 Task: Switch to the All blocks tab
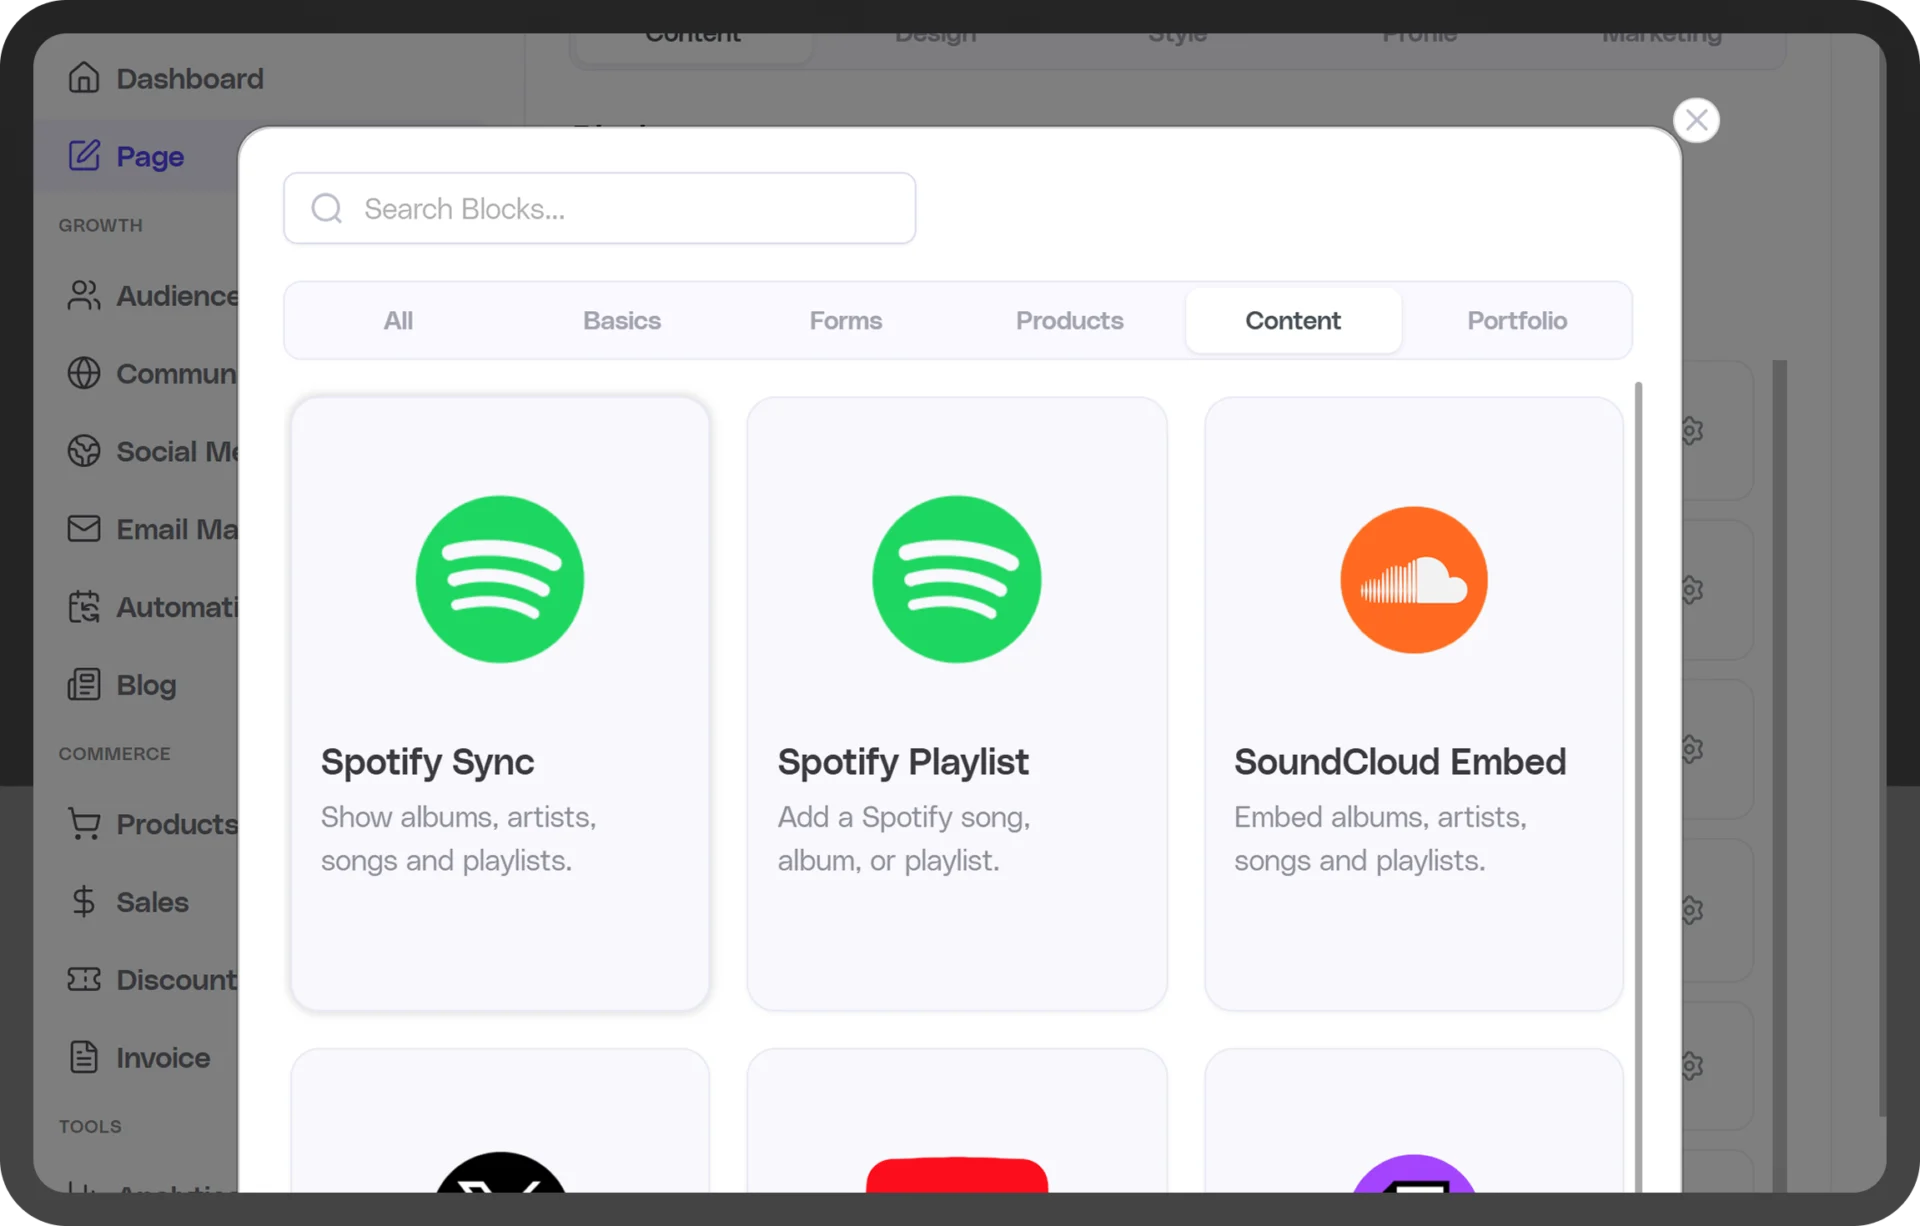(x=398, y=321)
